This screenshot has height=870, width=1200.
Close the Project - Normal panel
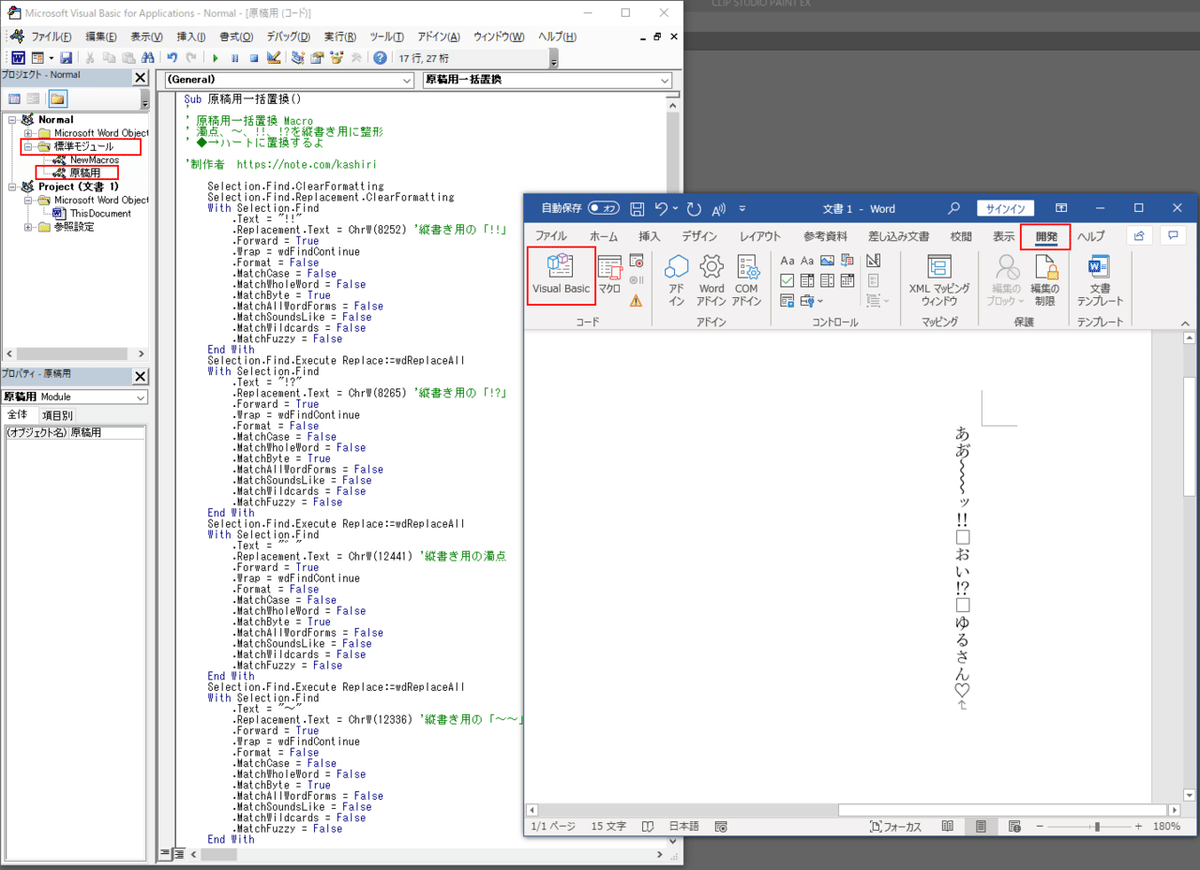(140, 77)
